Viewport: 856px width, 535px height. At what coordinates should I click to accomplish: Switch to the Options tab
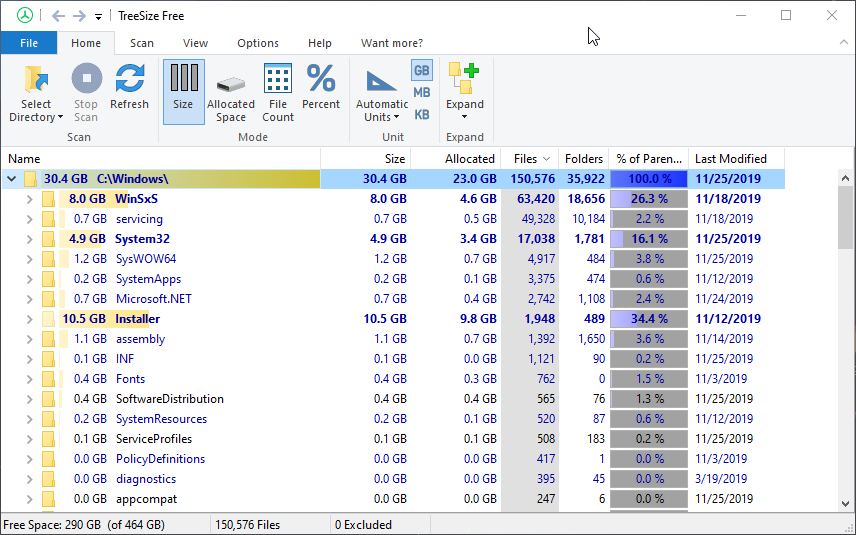258,43
